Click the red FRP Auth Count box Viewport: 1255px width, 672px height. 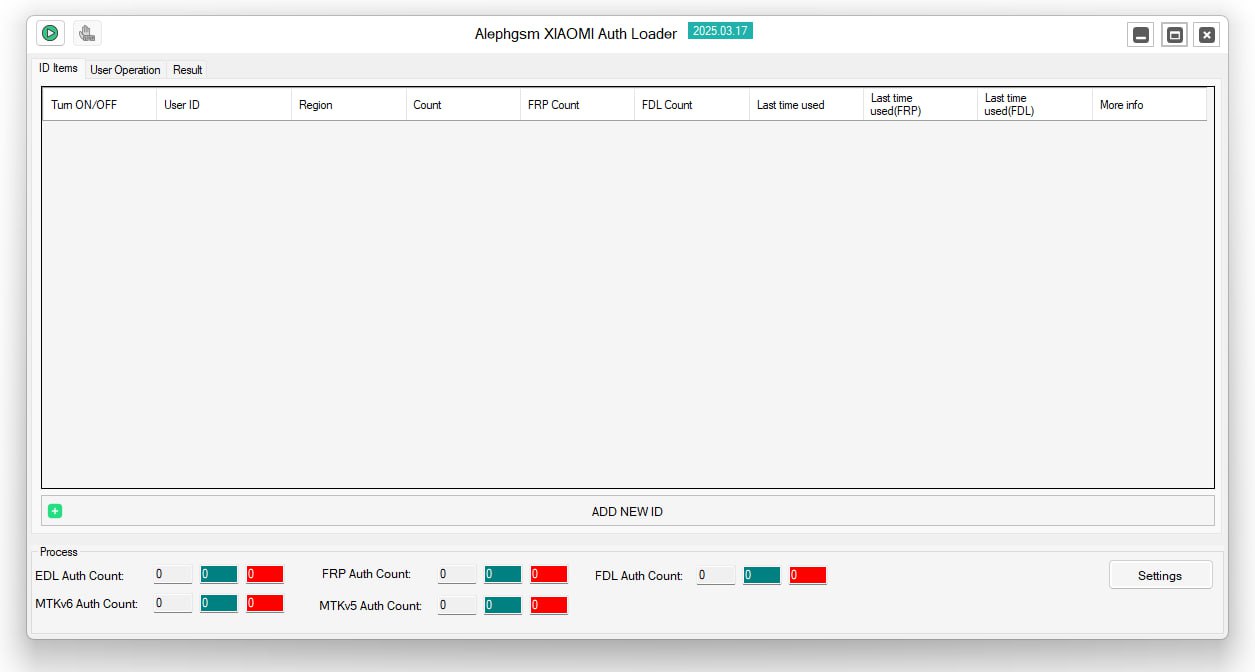(549, 574)
